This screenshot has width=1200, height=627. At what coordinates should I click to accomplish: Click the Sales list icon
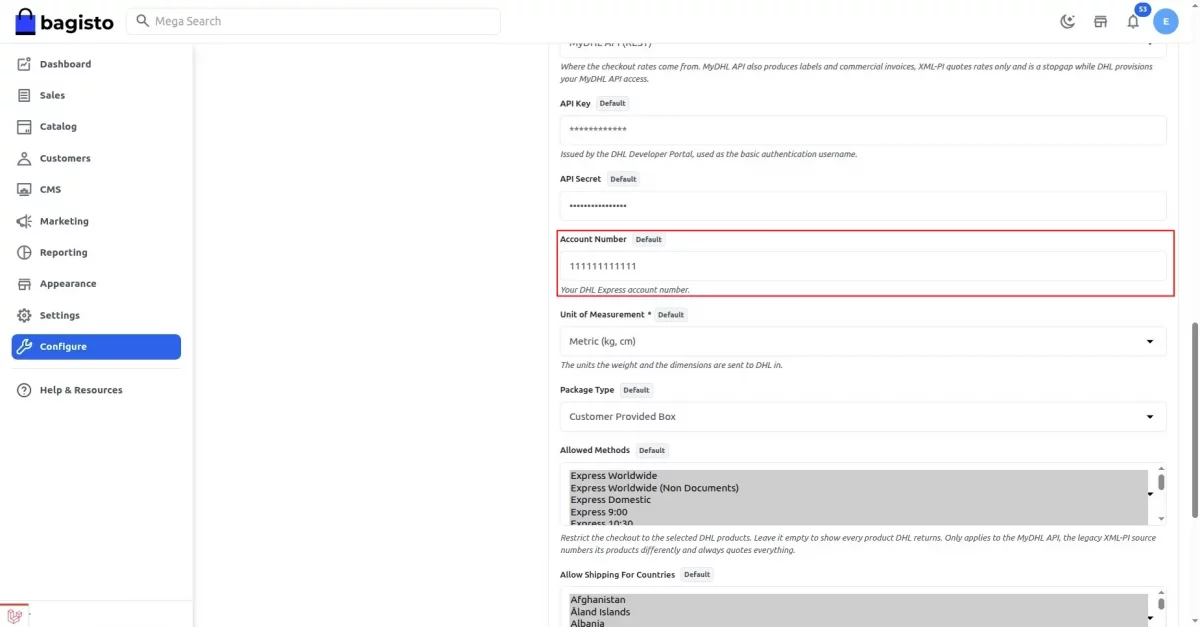[x=24, y=95]
